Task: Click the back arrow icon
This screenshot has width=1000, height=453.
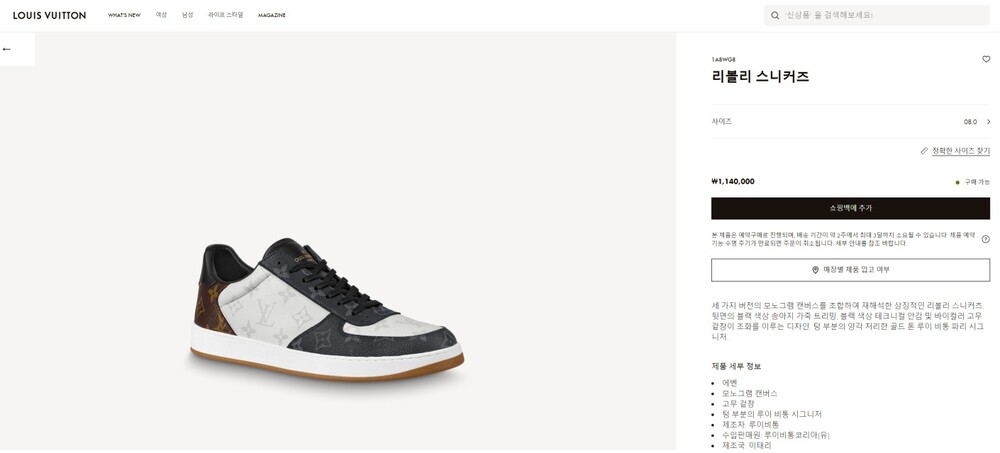Action: tap(7, 49)
